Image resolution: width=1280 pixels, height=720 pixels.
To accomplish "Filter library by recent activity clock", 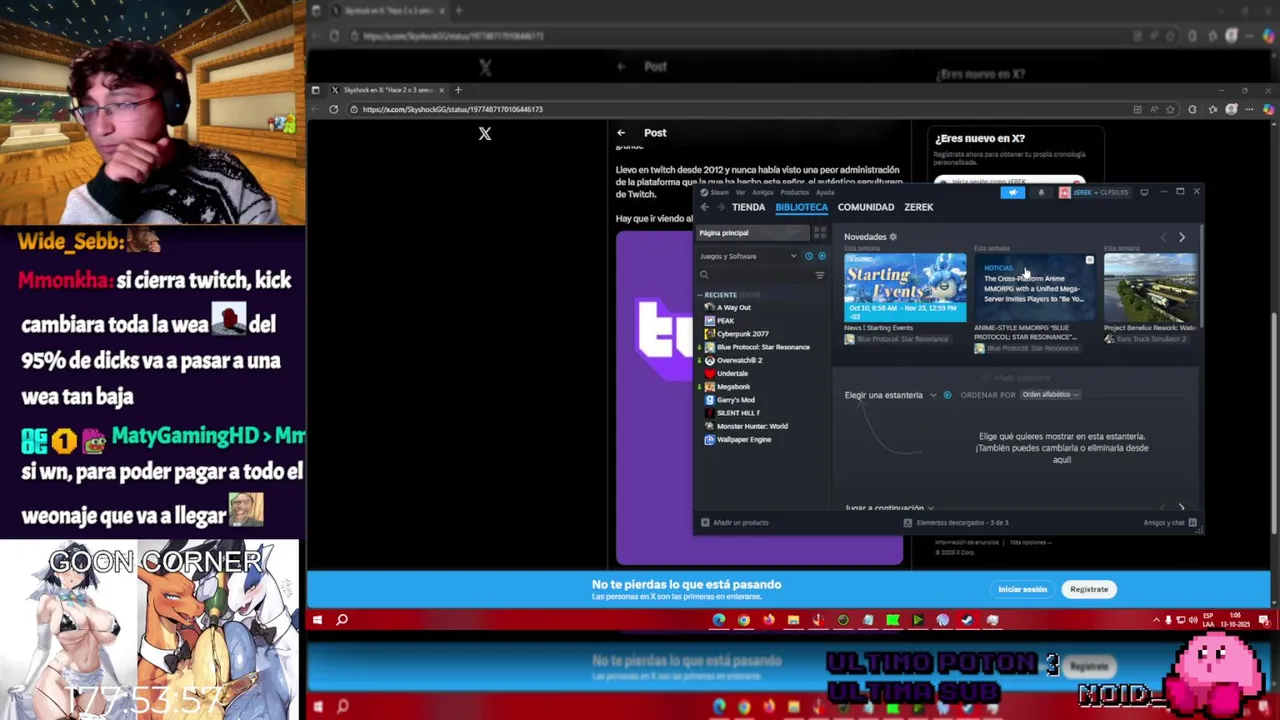I will (x=809, y=256).
